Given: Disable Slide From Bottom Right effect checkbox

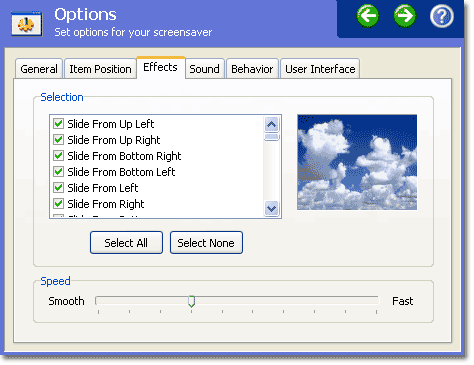Looking at the screenshot, I should pos(58,156).
